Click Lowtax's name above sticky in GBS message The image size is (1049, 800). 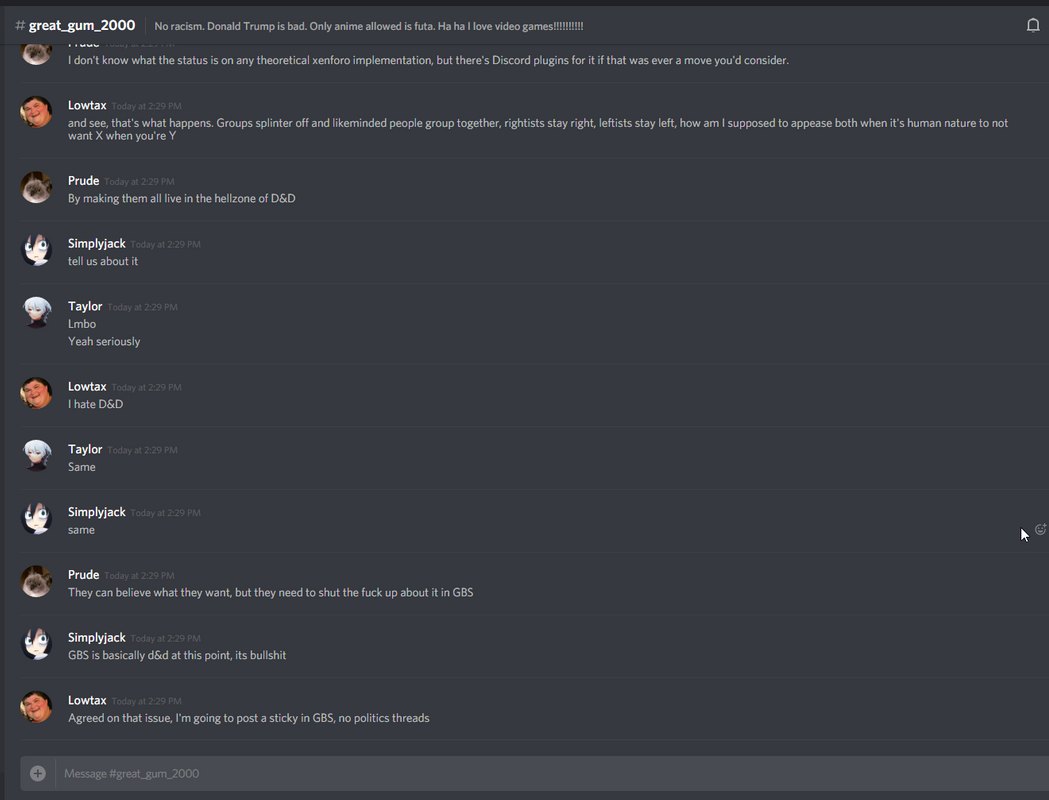tap(87, 700)
